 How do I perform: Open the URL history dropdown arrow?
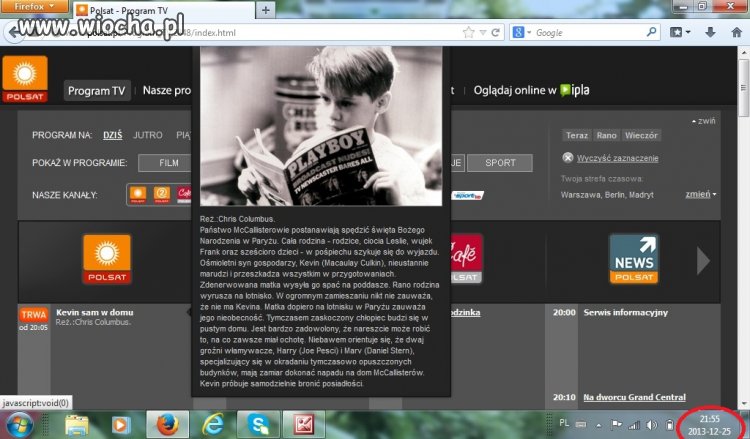point(483,33)
